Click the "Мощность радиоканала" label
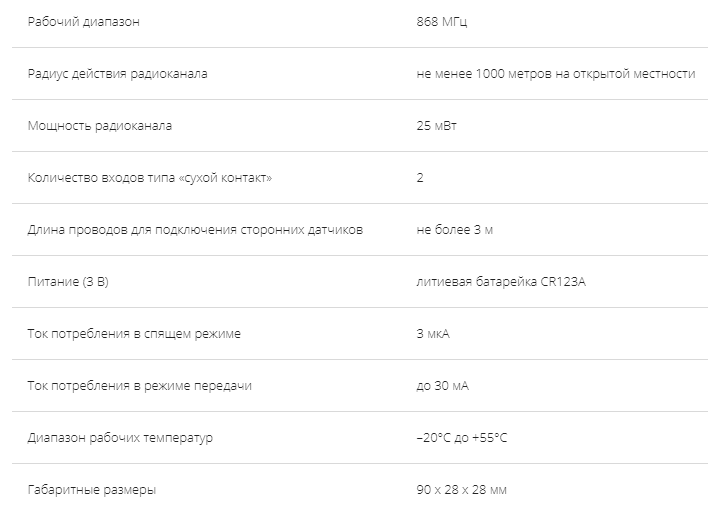Image resolution: width=708 pixels, height=513 pixels. pos(100,126)
